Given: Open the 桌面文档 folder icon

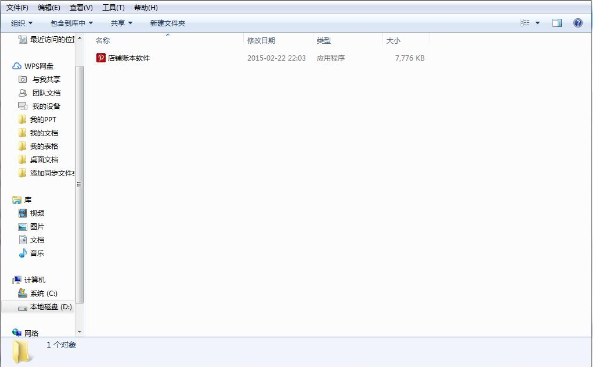Looking at the screenshot, I should (22, 159).
